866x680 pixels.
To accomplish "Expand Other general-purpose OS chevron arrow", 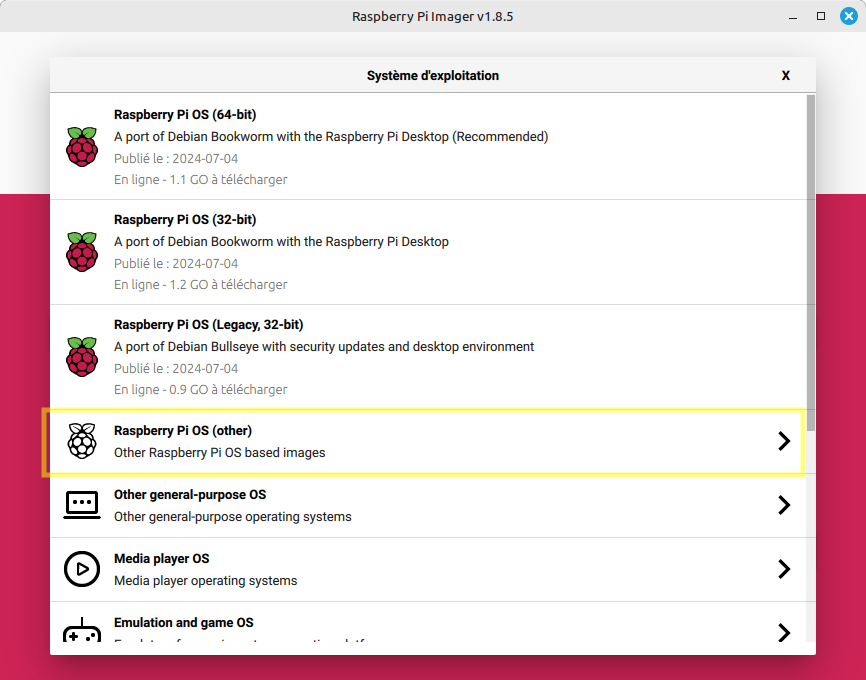I will [x=784, y=505].
